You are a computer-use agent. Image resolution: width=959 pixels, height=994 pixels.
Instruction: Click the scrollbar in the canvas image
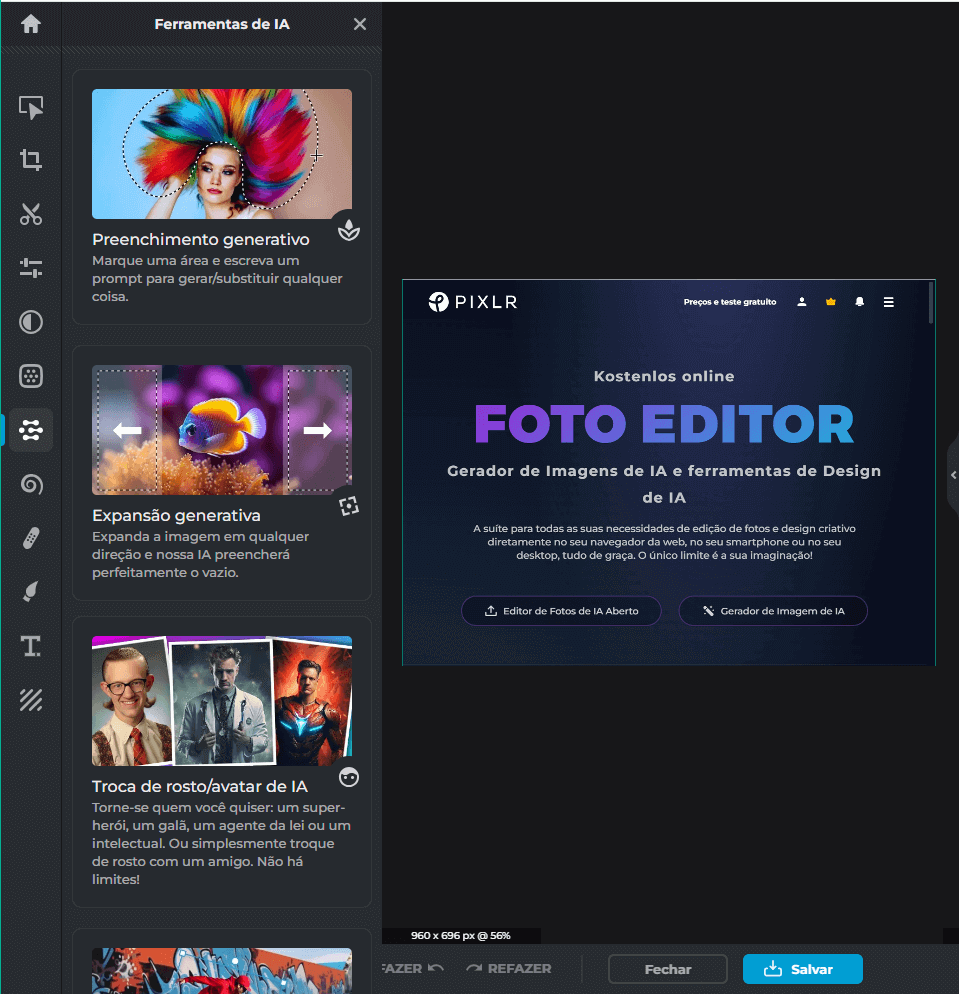(931, 302)
